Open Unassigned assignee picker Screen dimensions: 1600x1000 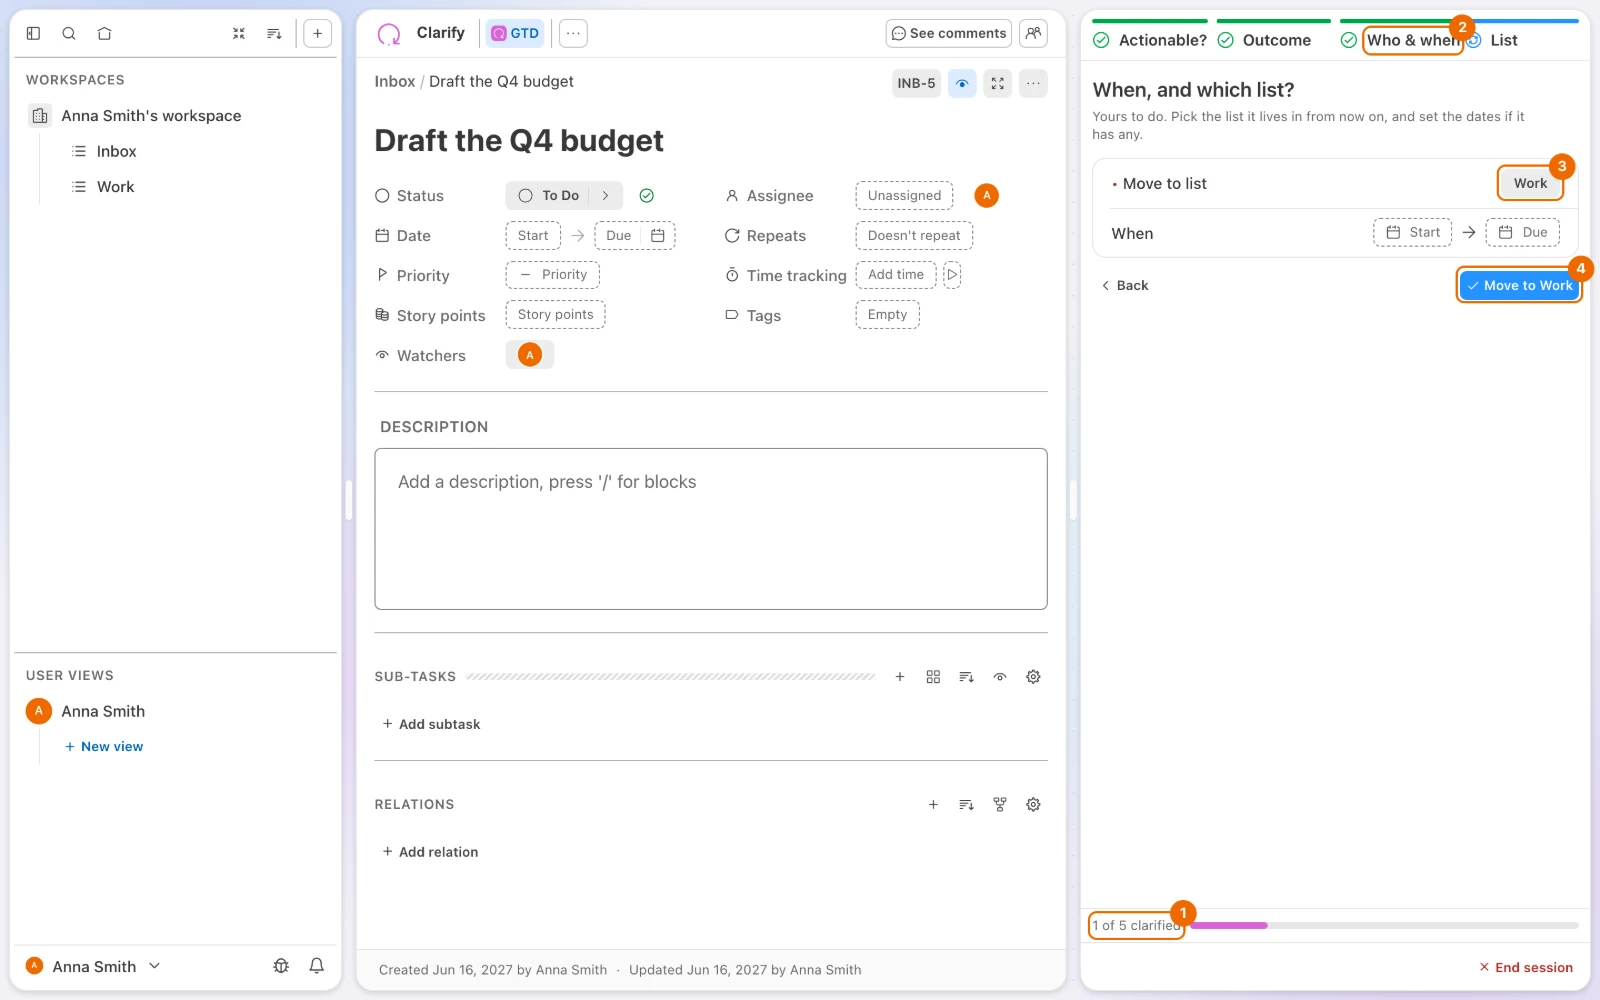[904, 195]
